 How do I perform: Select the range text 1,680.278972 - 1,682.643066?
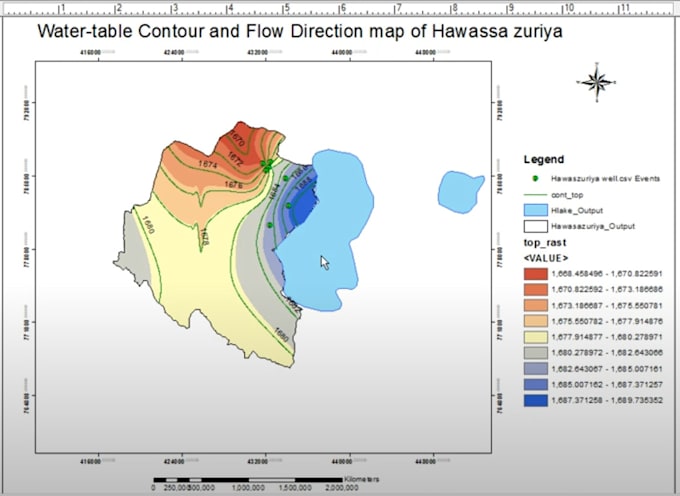(x=607, y=352)
